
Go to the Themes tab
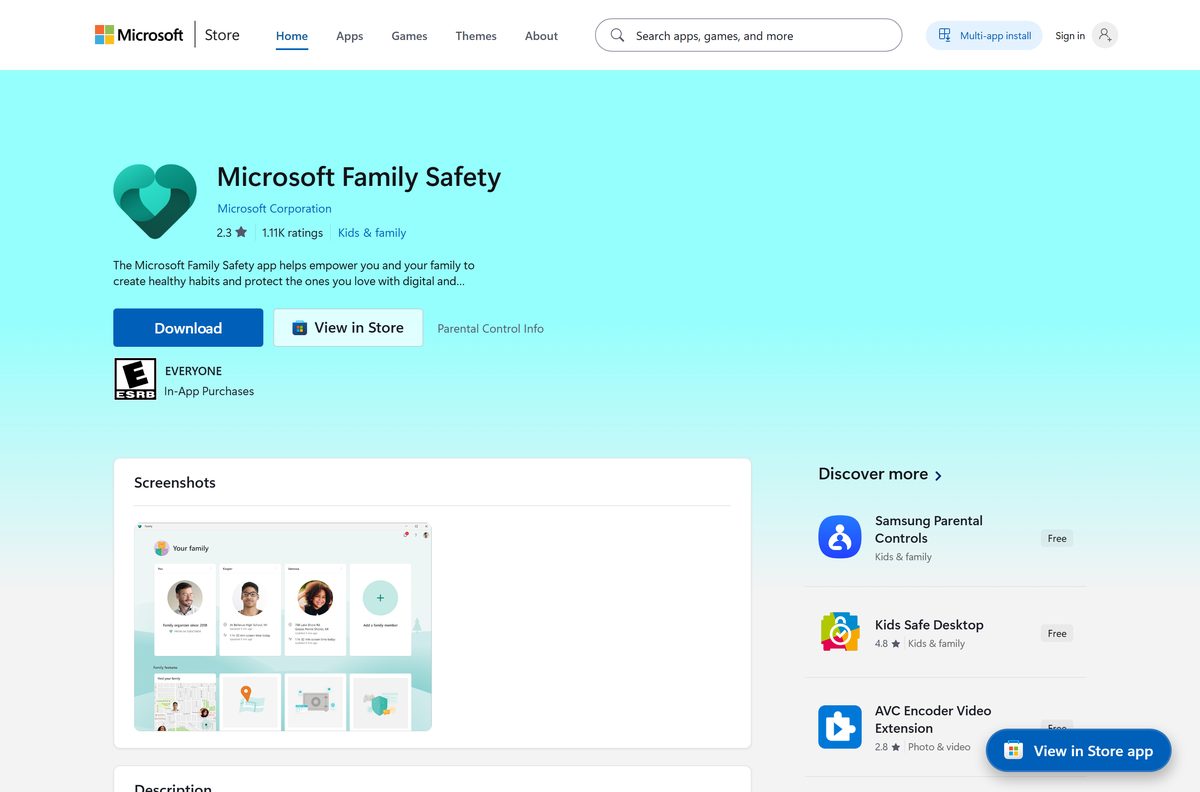point(476,36)
